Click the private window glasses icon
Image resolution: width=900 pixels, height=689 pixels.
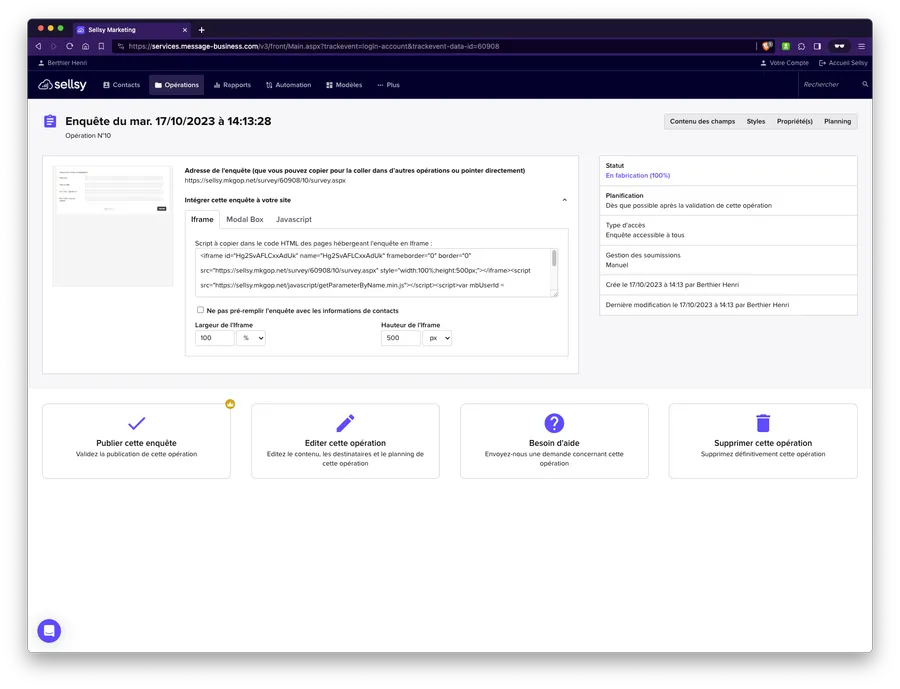(x=839, y=46)
